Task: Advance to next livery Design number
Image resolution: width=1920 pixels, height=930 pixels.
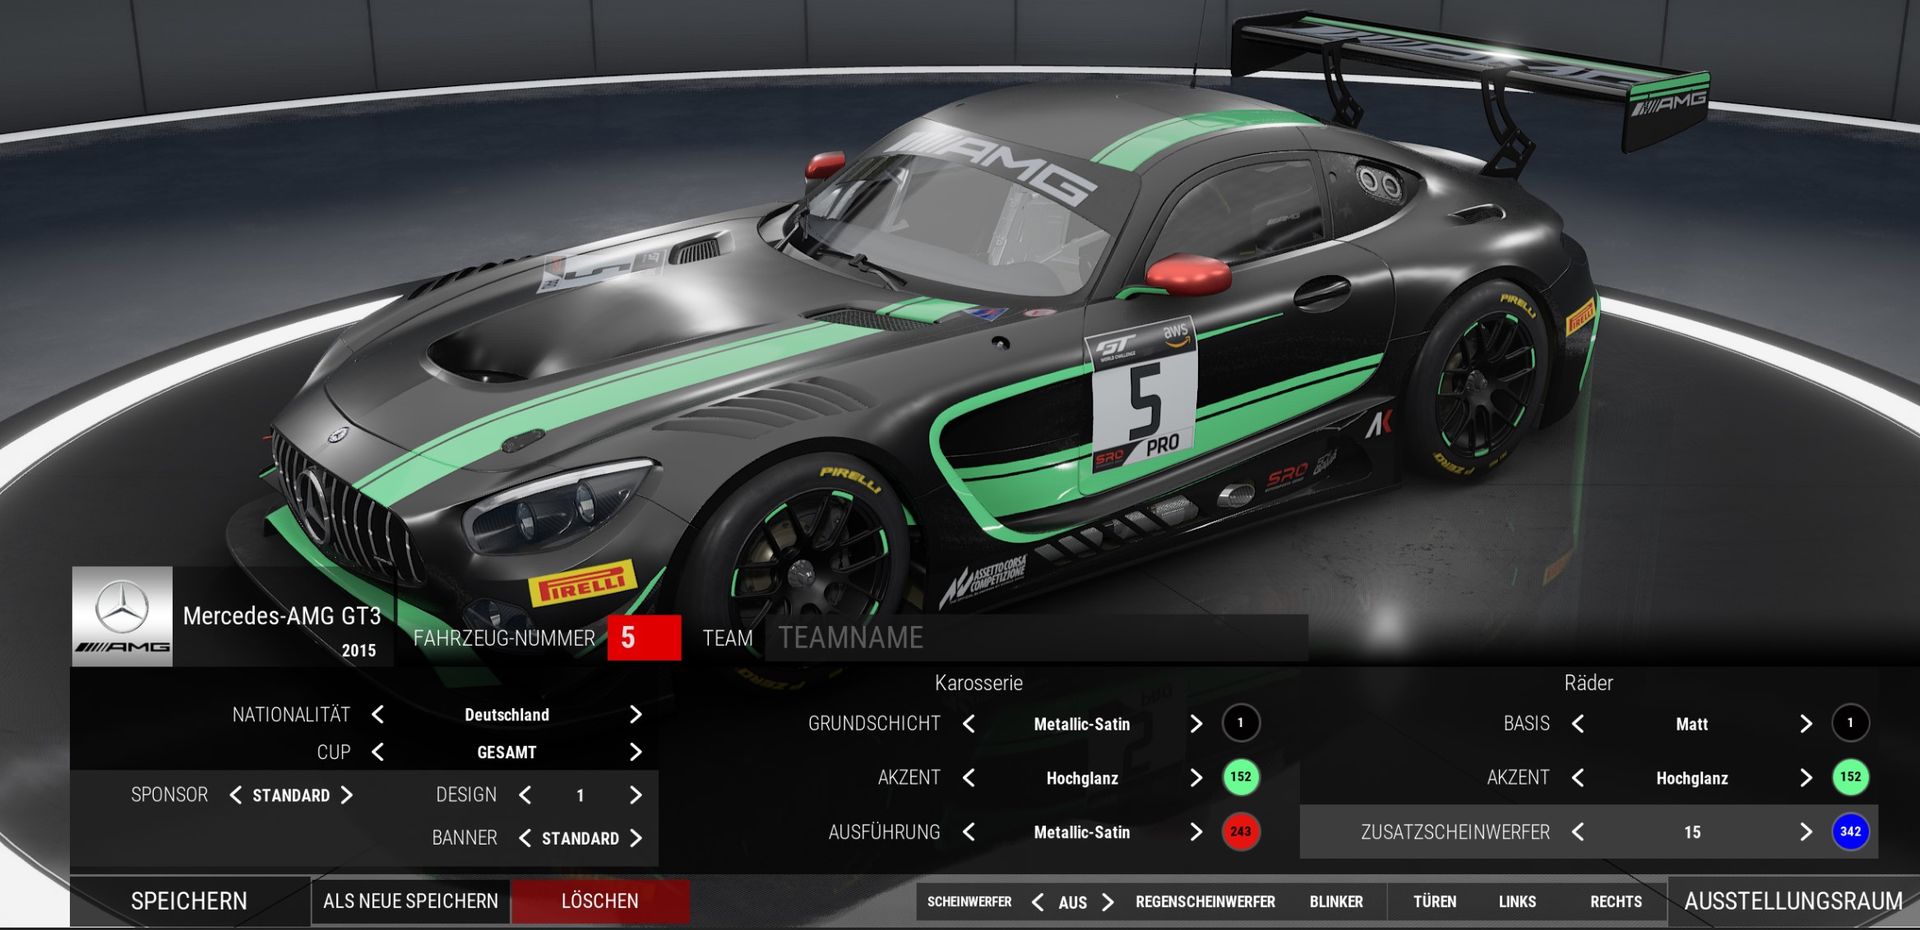Action: (635, 795)
